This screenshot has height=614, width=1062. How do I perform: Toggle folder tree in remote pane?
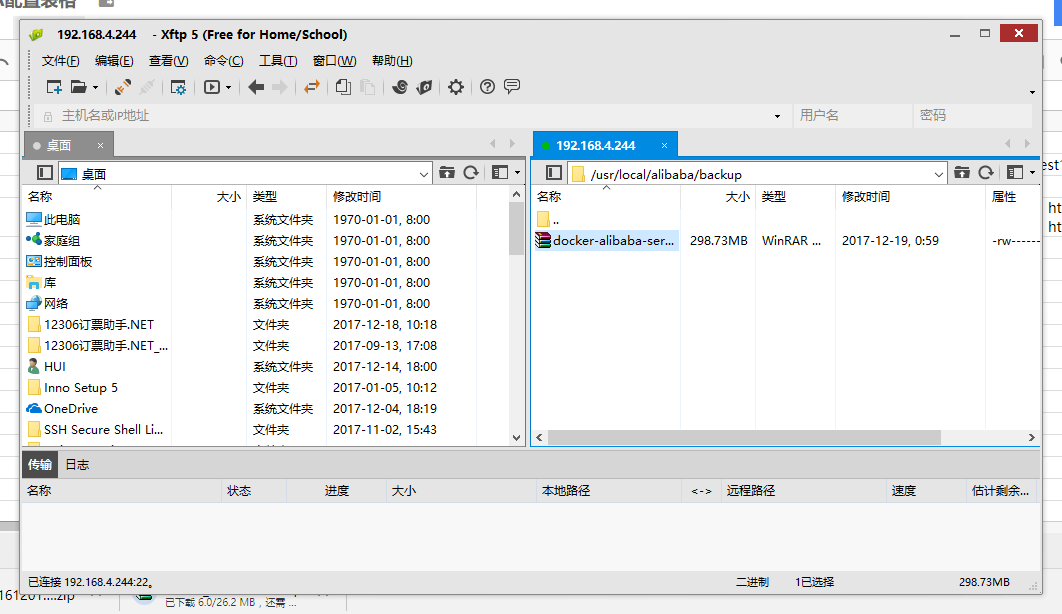pyautogui.click(x=553, y=173)
